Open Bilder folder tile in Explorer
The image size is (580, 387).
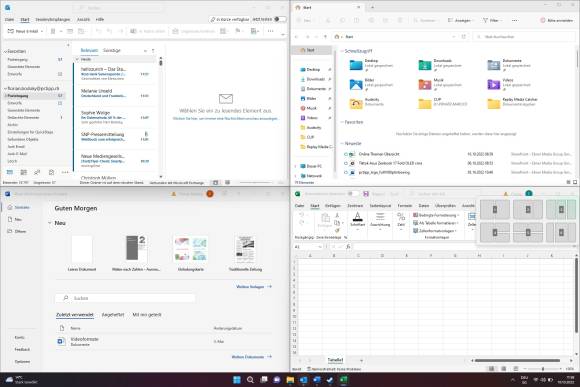[x=371, y=84]
